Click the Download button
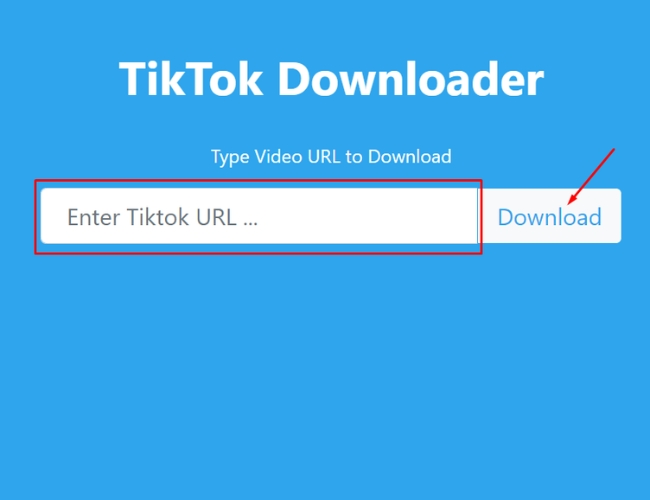Image resolution: width=650 pixels, height=500 pixels. tap(550, 216)
